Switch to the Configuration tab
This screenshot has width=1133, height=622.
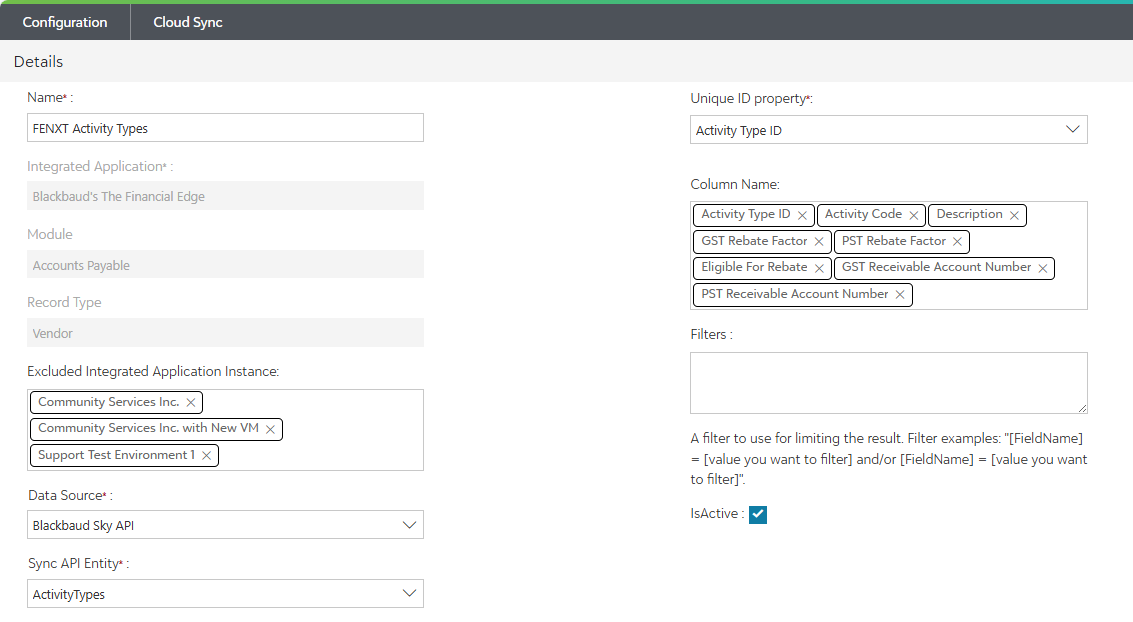coord(65,22)
